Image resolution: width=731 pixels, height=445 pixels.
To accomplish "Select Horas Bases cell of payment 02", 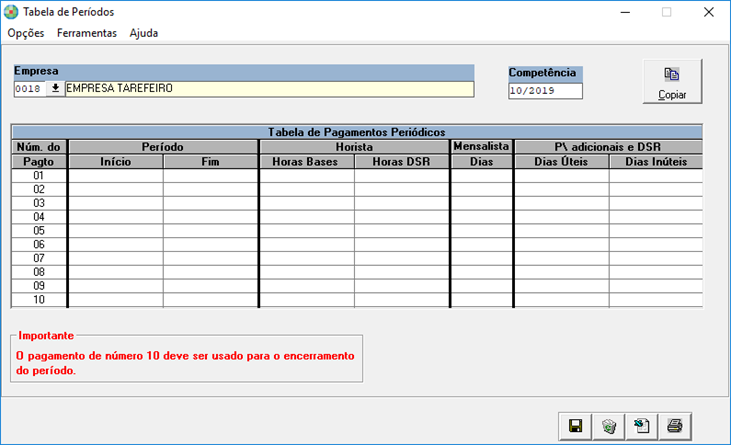I will (307, 189).
